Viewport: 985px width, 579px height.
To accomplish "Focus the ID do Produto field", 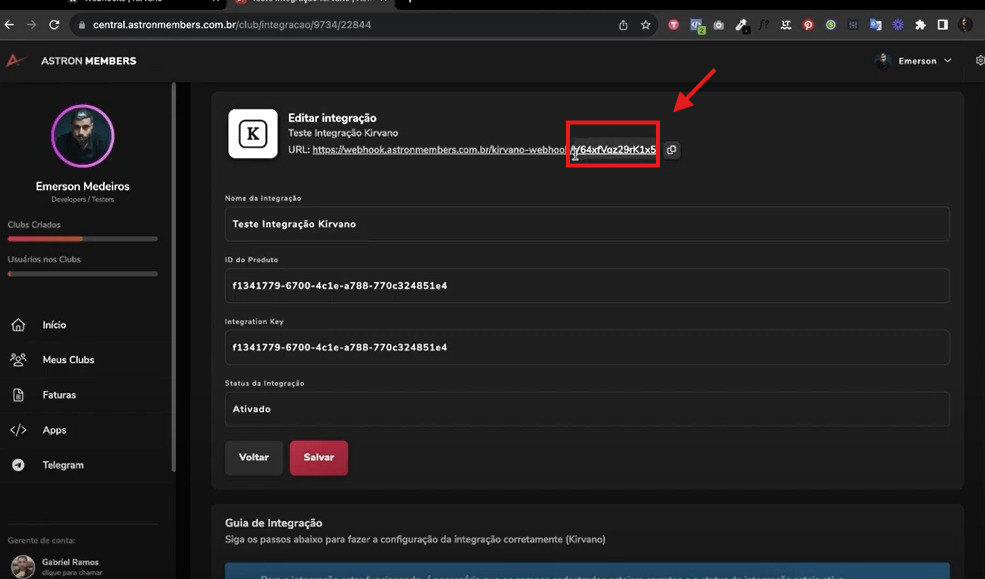I will 587,286.
